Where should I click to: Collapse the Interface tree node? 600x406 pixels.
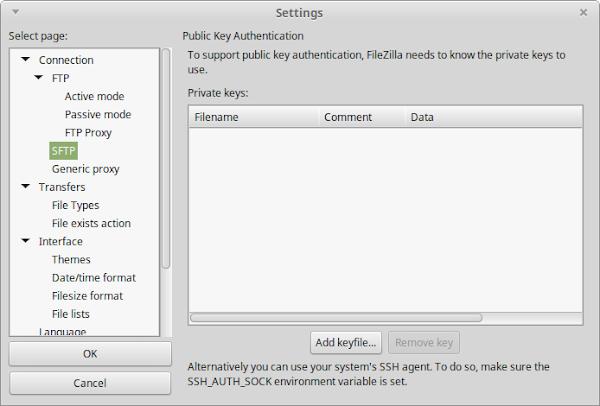point(26,241)
